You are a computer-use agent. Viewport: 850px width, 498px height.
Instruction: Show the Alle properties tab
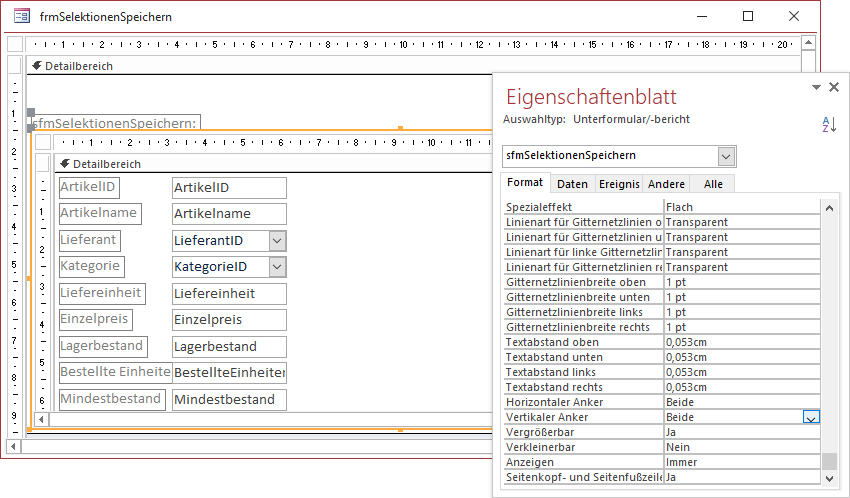(713, 184)
